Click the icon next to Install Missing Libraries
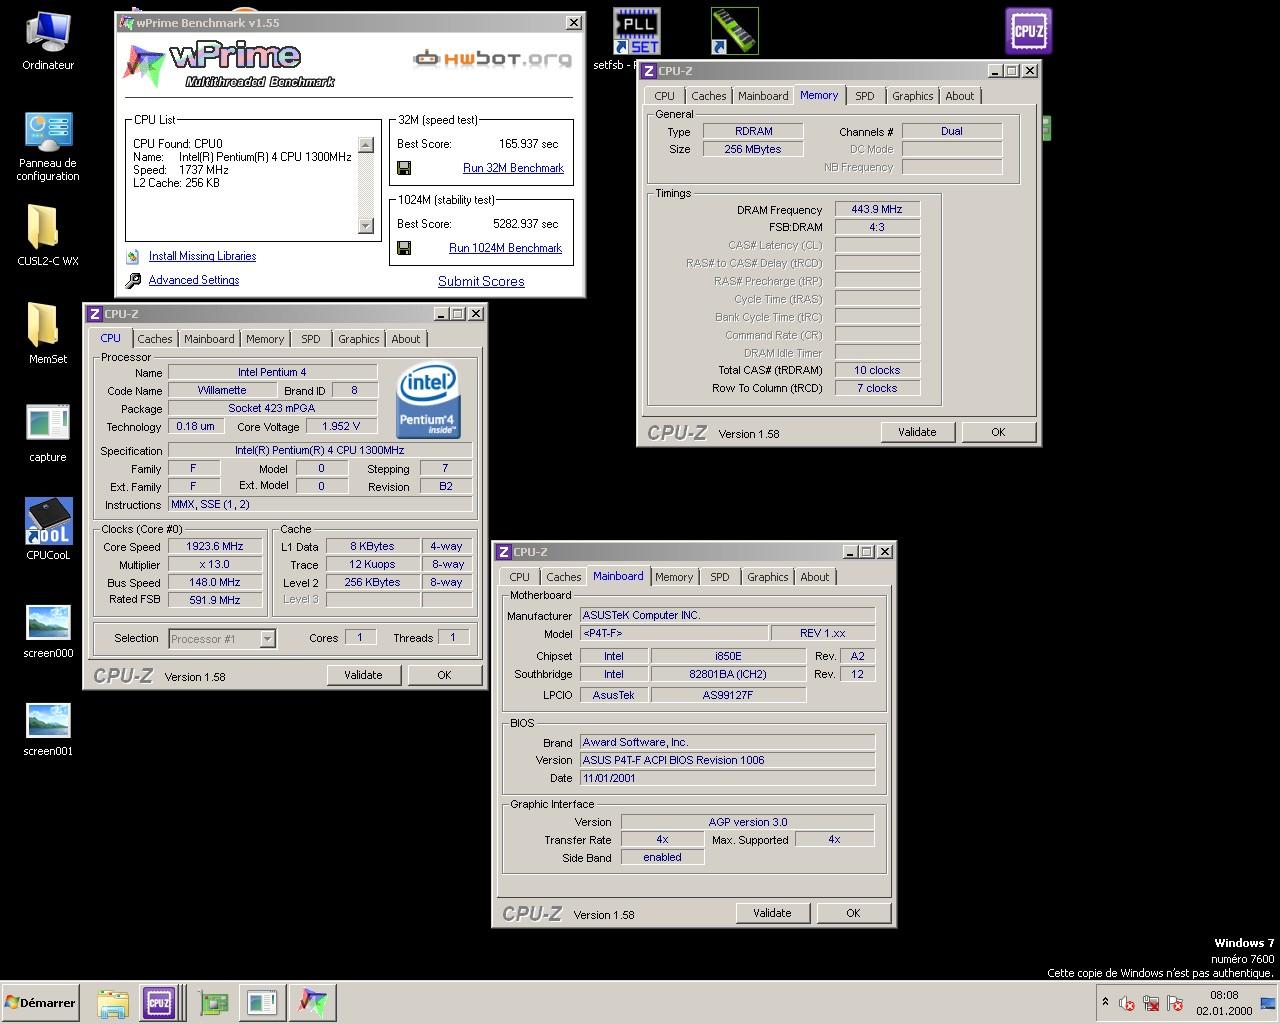This screenshot has width=1280, height=1024. [133, 256]
